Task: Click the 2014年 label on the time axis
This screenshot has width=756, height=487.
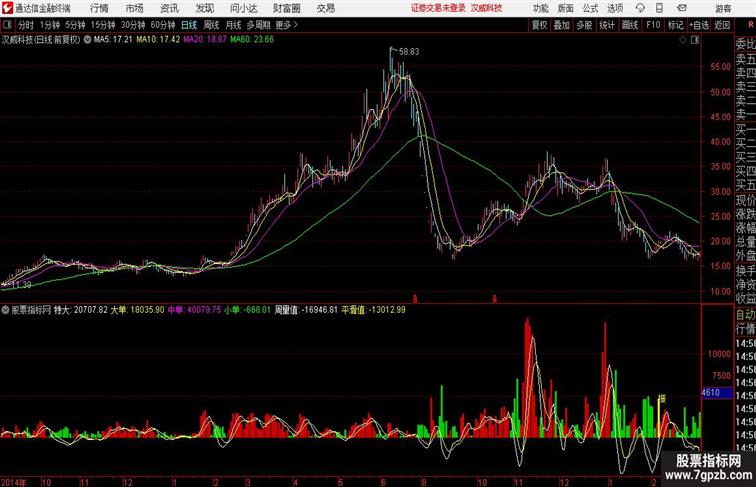Action: click(14, 482)
